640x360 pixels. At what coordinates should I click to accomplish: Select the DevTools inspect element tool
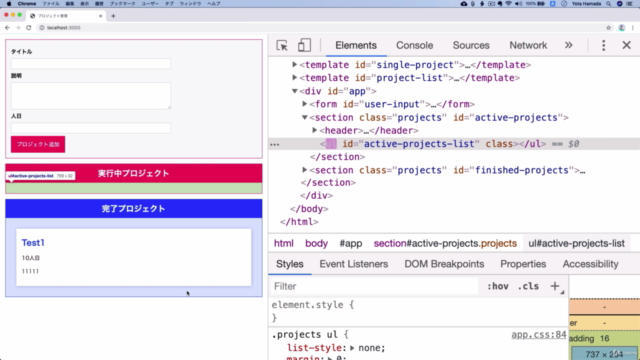tap(282, 45)
